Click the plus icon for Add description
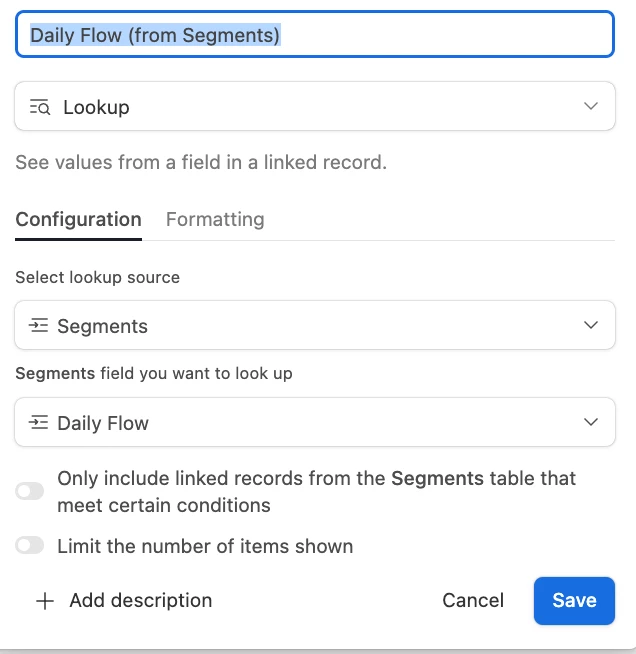The image size is (636, 654). tap(44, 601)
